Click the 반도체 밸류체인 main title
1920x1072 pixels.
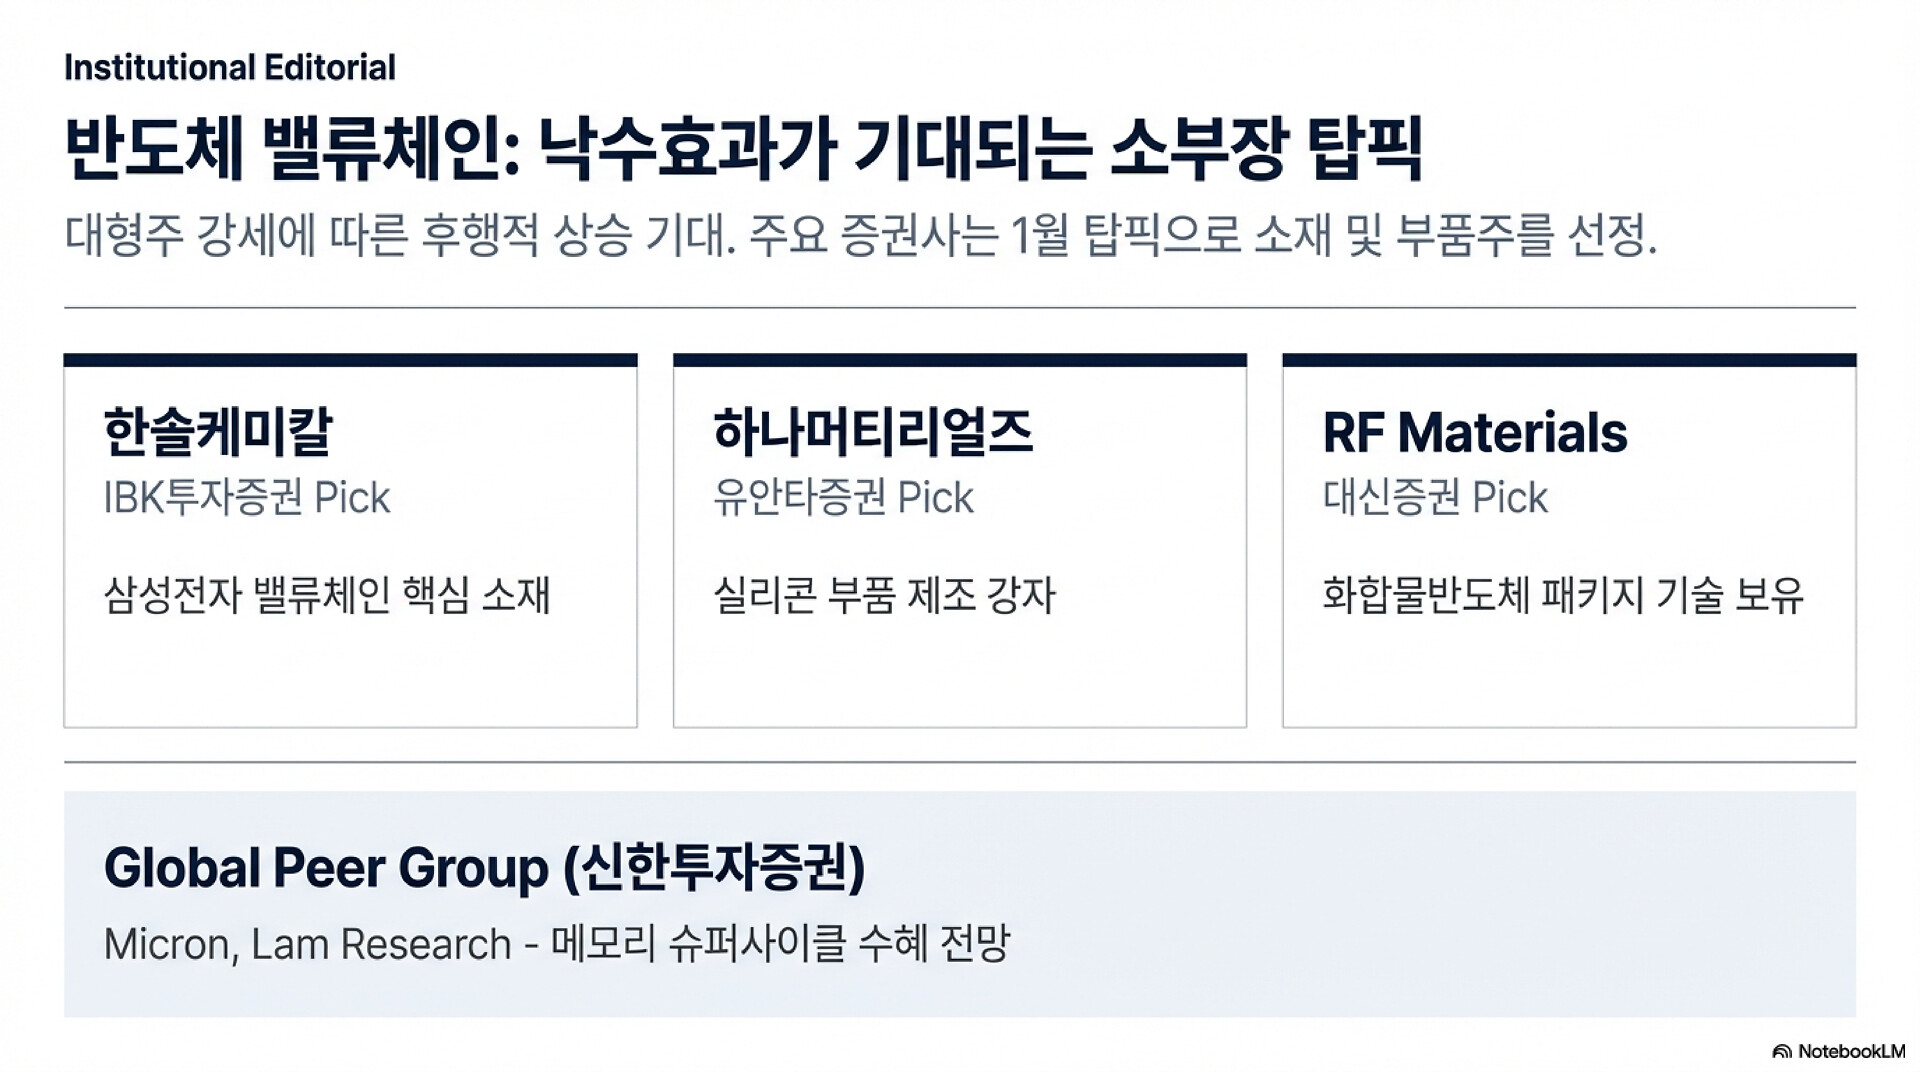pos(743,149)
